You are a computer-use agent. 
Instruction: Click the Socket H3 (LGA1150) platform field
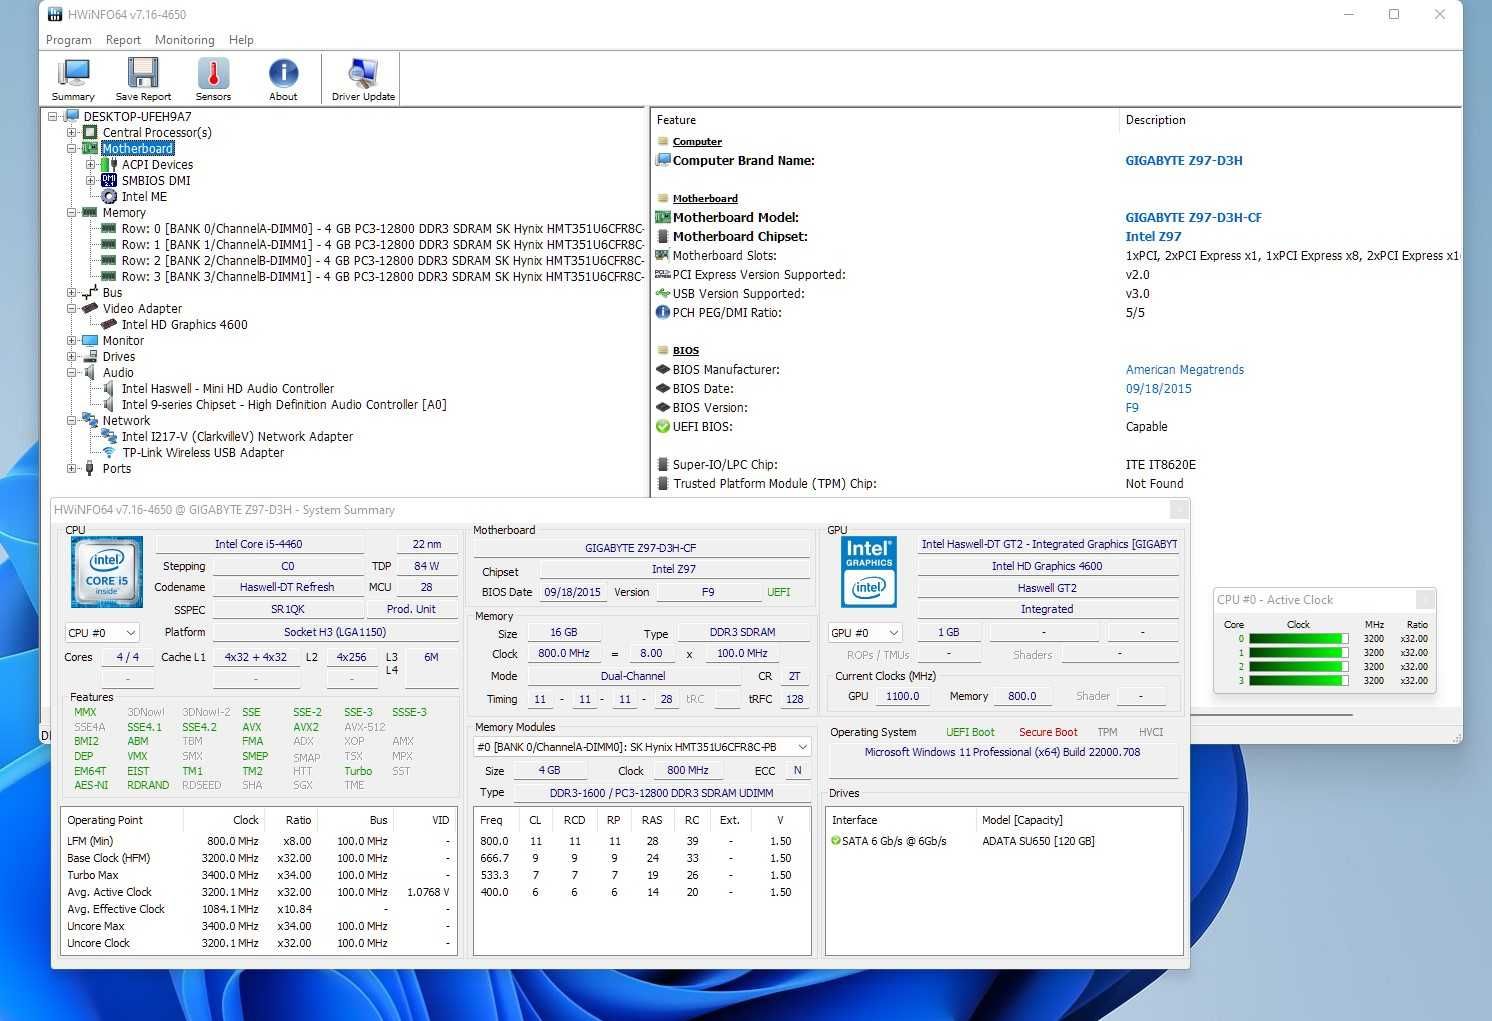334,632
